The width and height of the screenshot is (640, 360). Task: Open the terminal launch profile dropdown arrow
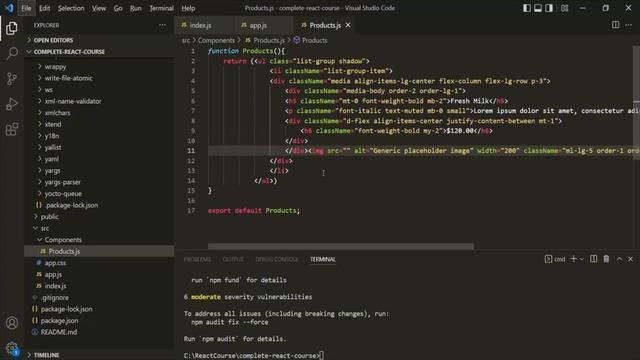(582, 259)
